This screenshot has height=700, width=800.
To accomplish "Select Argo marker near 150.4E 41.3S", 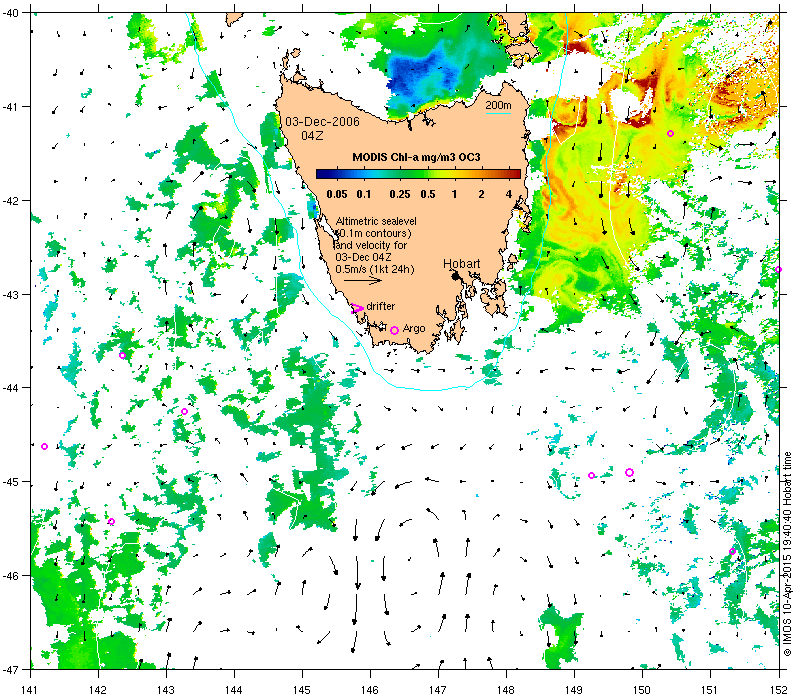I will pyautogui.click(x=670, y=134).
